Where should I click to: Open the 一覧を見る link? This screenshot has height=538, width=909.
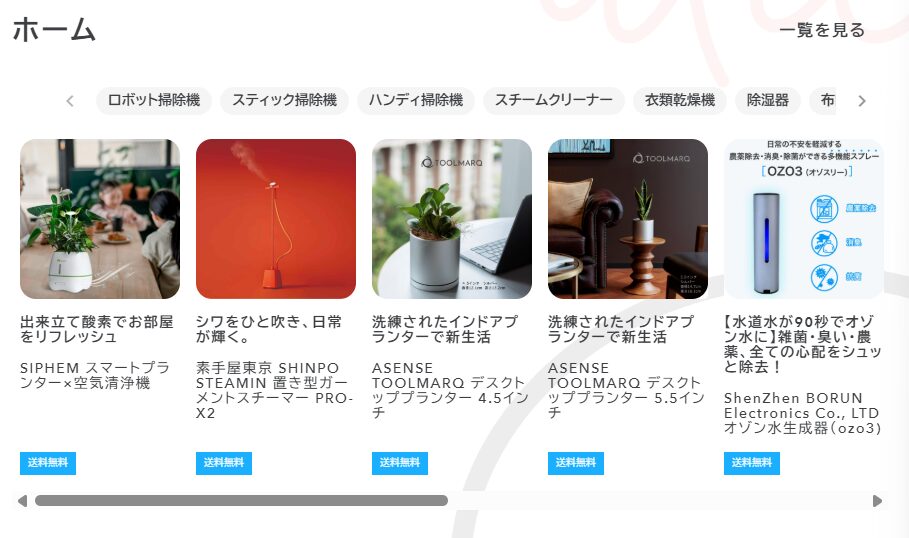(x=822, y=30)
